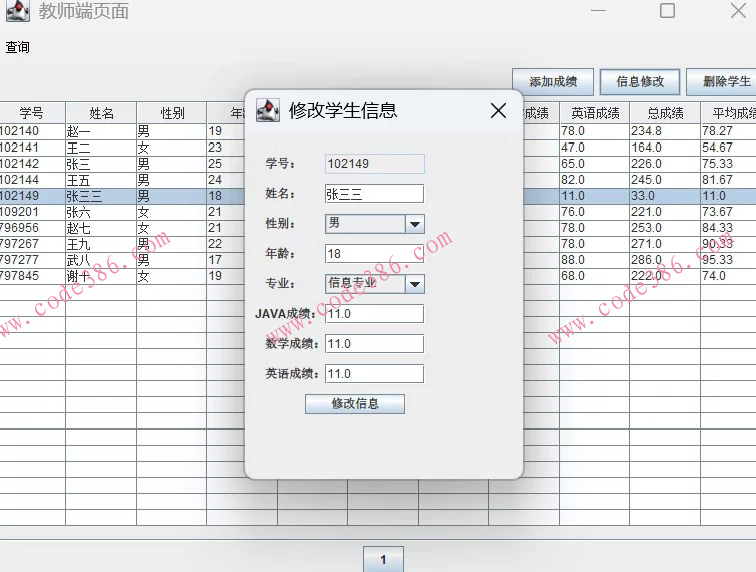Click average score cell 81.67
Image resolution: width=756 pixels, height=572 pixels.
[729, 180]
